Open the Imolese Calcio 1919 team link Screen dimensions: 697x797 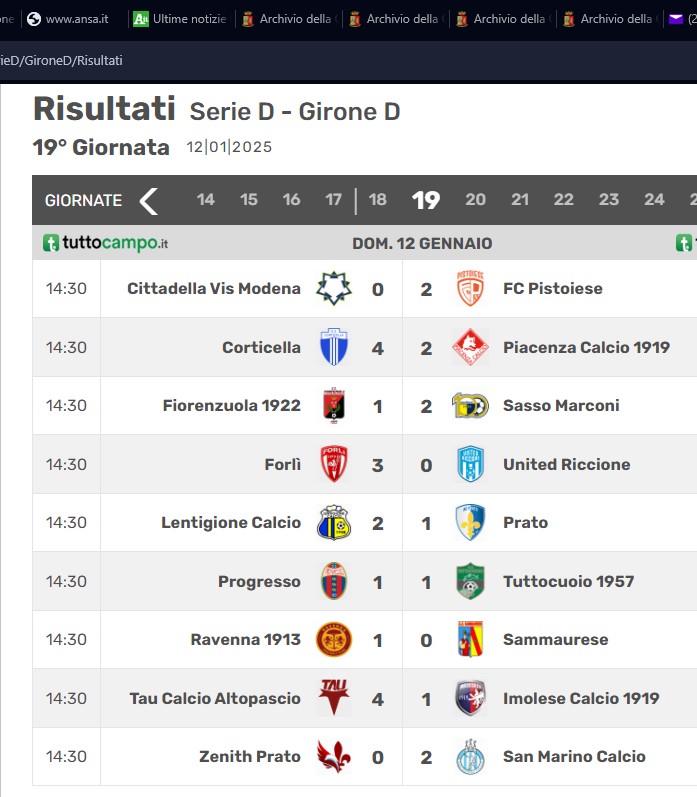581,698
